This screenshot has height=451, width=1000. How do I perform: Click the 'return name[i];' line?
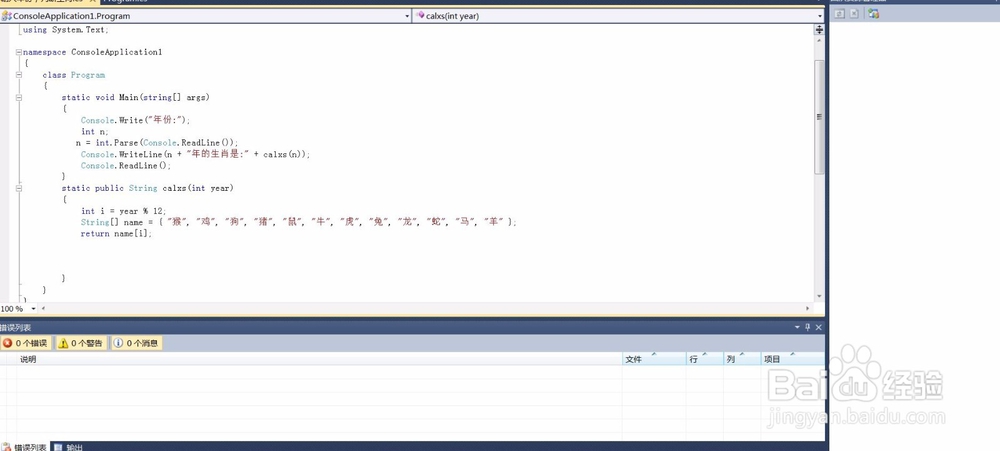coord(117,233)
